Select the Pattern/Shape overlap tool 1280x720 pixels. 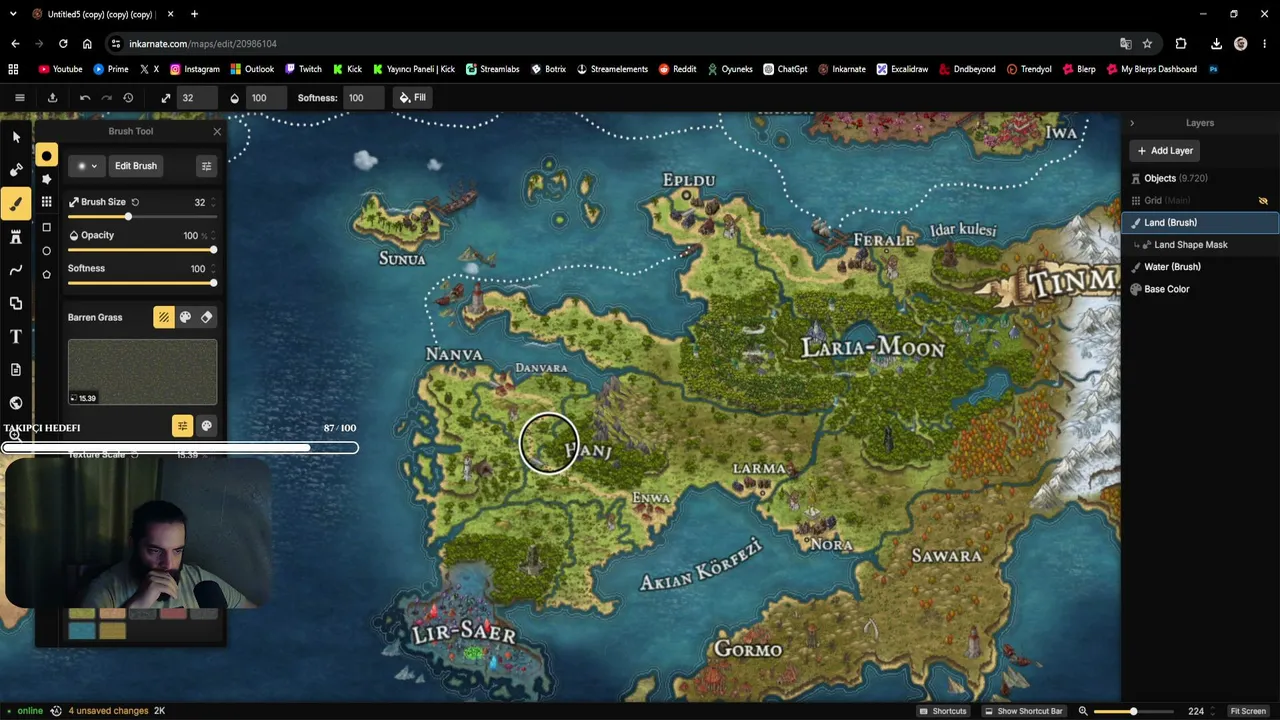point(16,303)
